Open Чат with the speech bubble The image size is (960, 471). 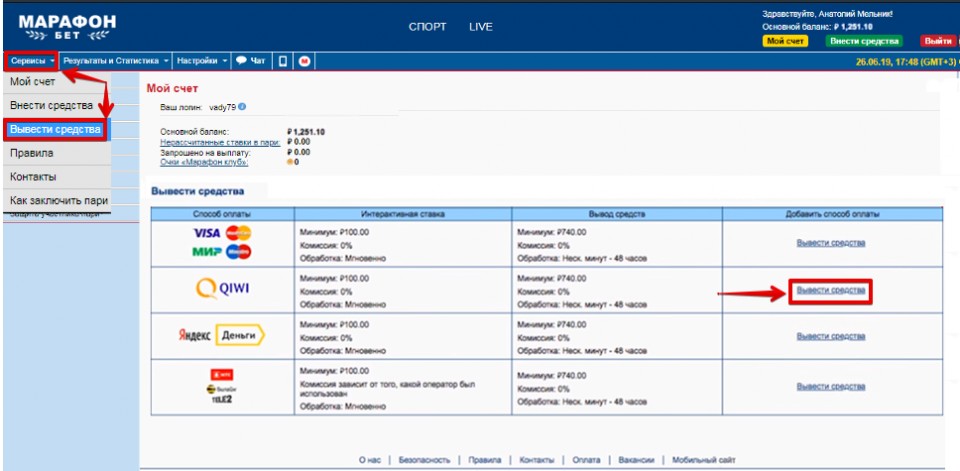pos(251,61)
